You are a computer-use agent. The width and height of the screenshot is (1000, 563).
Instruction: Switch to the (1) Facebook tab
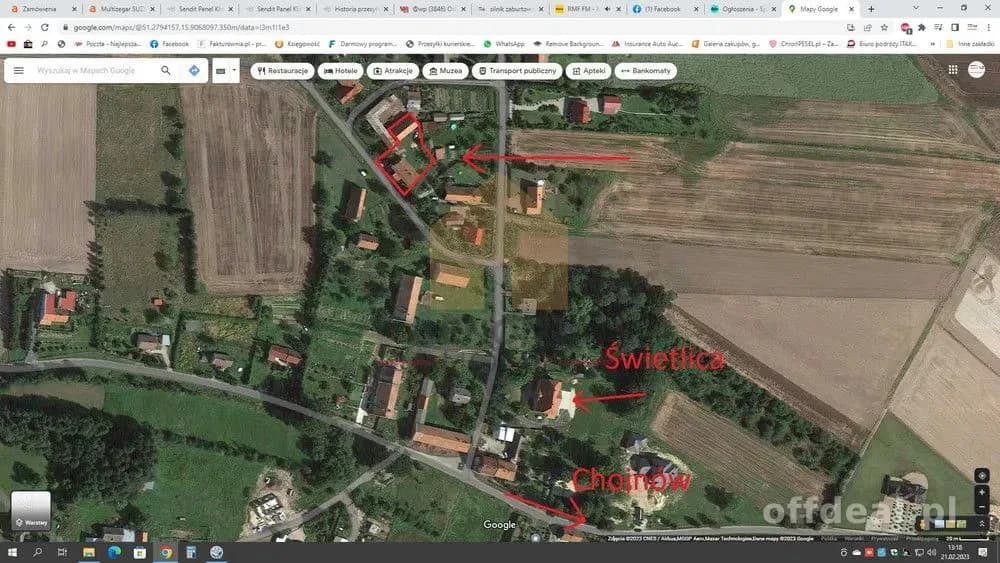(x=665, y=9)
